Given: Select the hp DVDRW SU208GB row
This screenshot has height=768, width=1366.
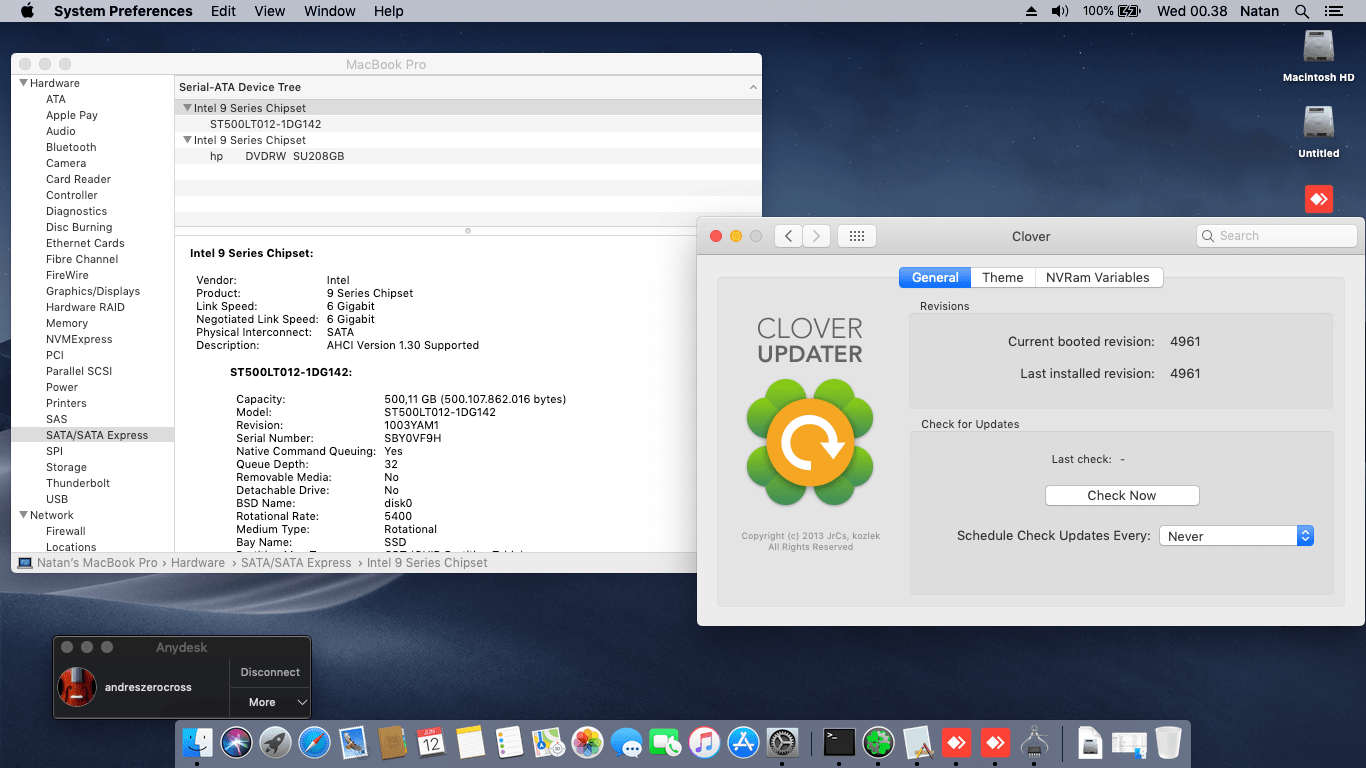Looking at the screenshot, I should 468,156.
